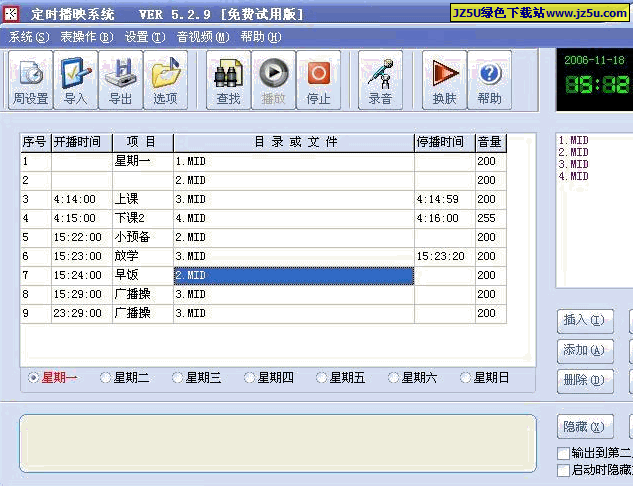Select the highlighted 2.MID cell in row 7
The width and height of the screenshot is (633, 486).
click(x=294, y=275)
